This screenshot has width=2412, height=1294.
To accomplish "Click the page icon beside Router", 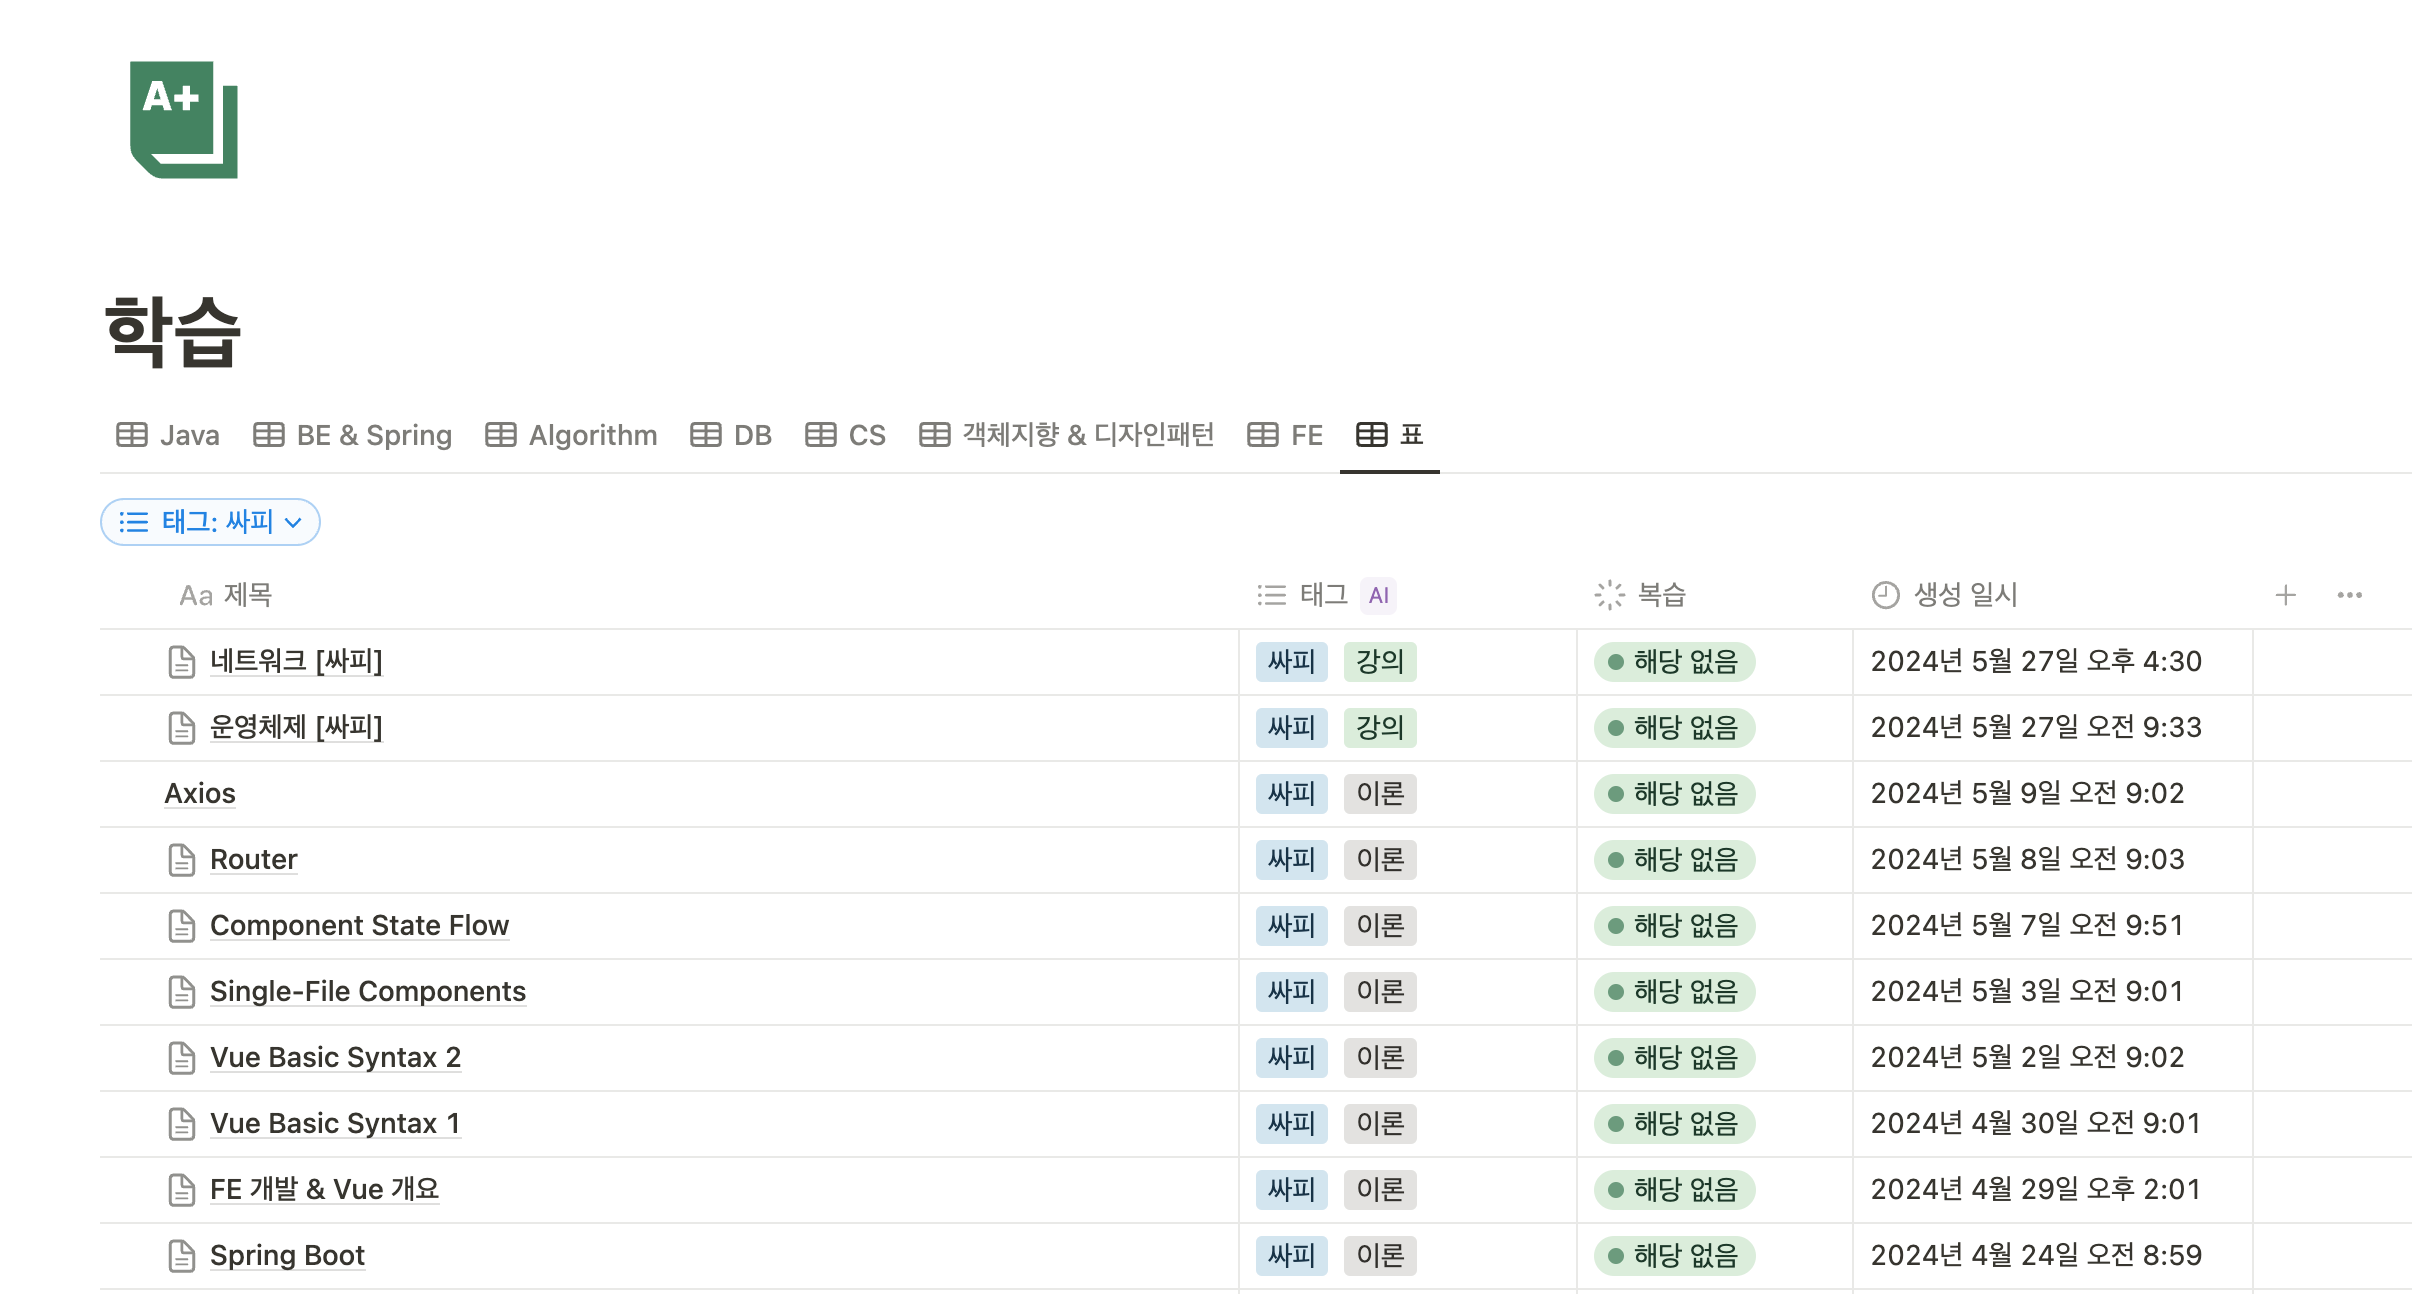I will pyautogui.click(x=181, y=859).
